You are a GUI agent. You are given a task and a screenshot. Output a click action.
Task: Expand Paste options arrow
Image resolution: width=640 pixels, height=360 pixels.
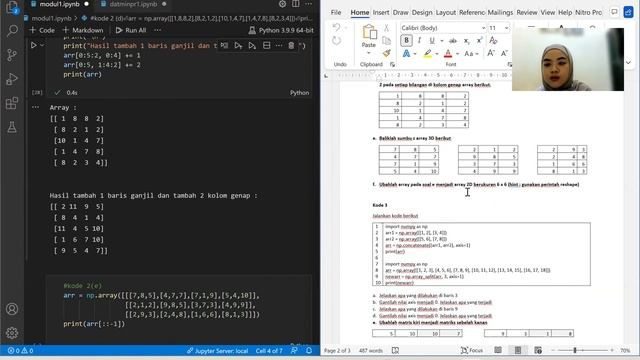point(369,53)
